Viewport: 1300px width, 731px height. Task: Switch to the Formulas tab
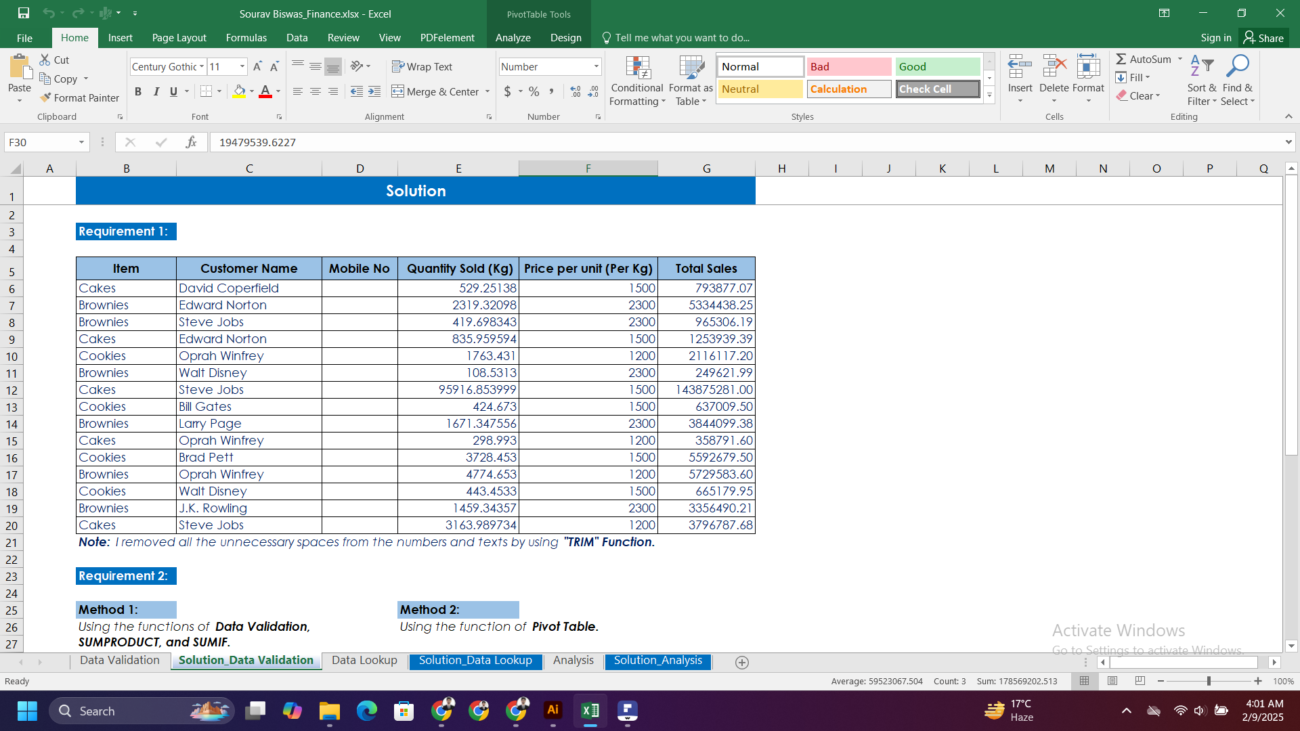pyautogui.click(x=246, y=38)
